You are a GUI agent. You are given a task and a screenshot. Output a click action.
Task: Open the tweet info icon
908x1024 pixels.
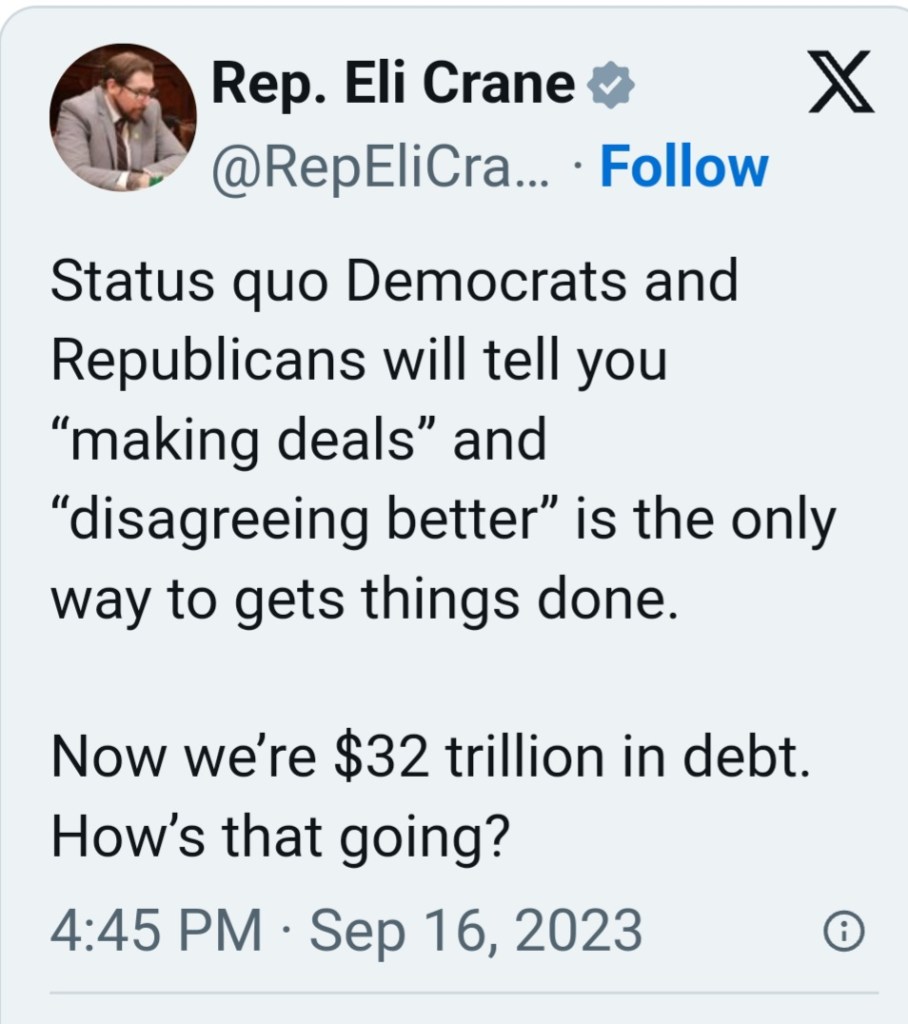click(842, 932)
